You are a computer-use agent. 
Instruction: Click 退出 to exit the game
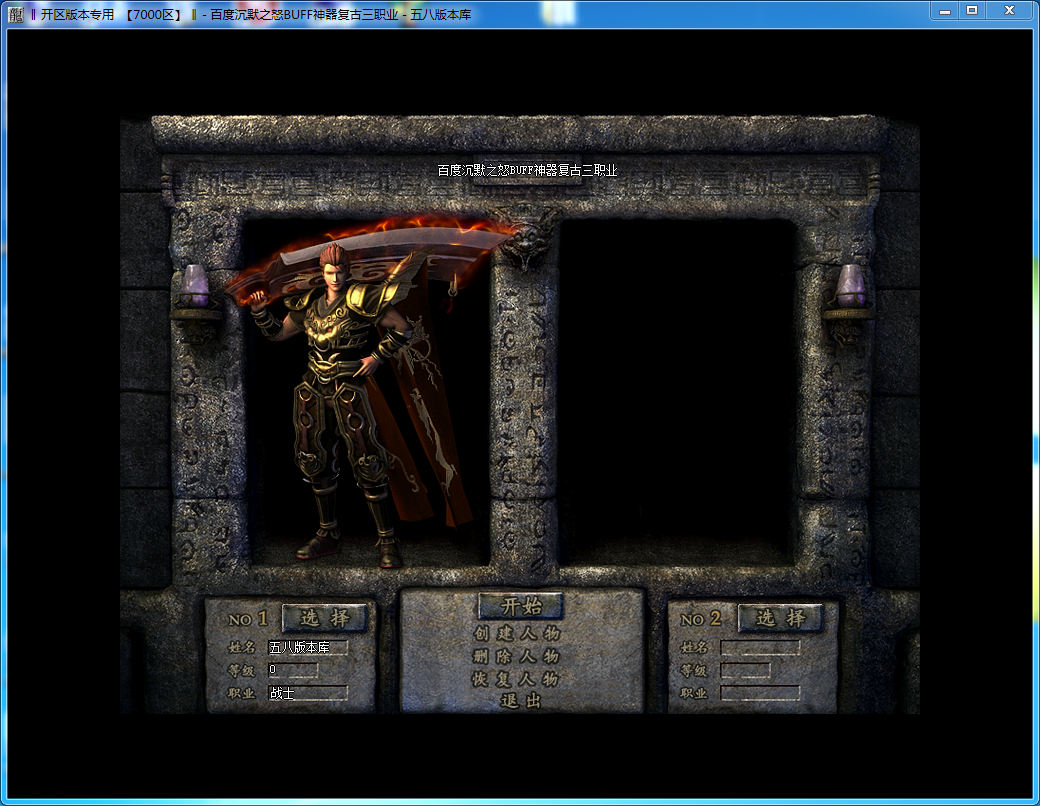pos(521,701)
